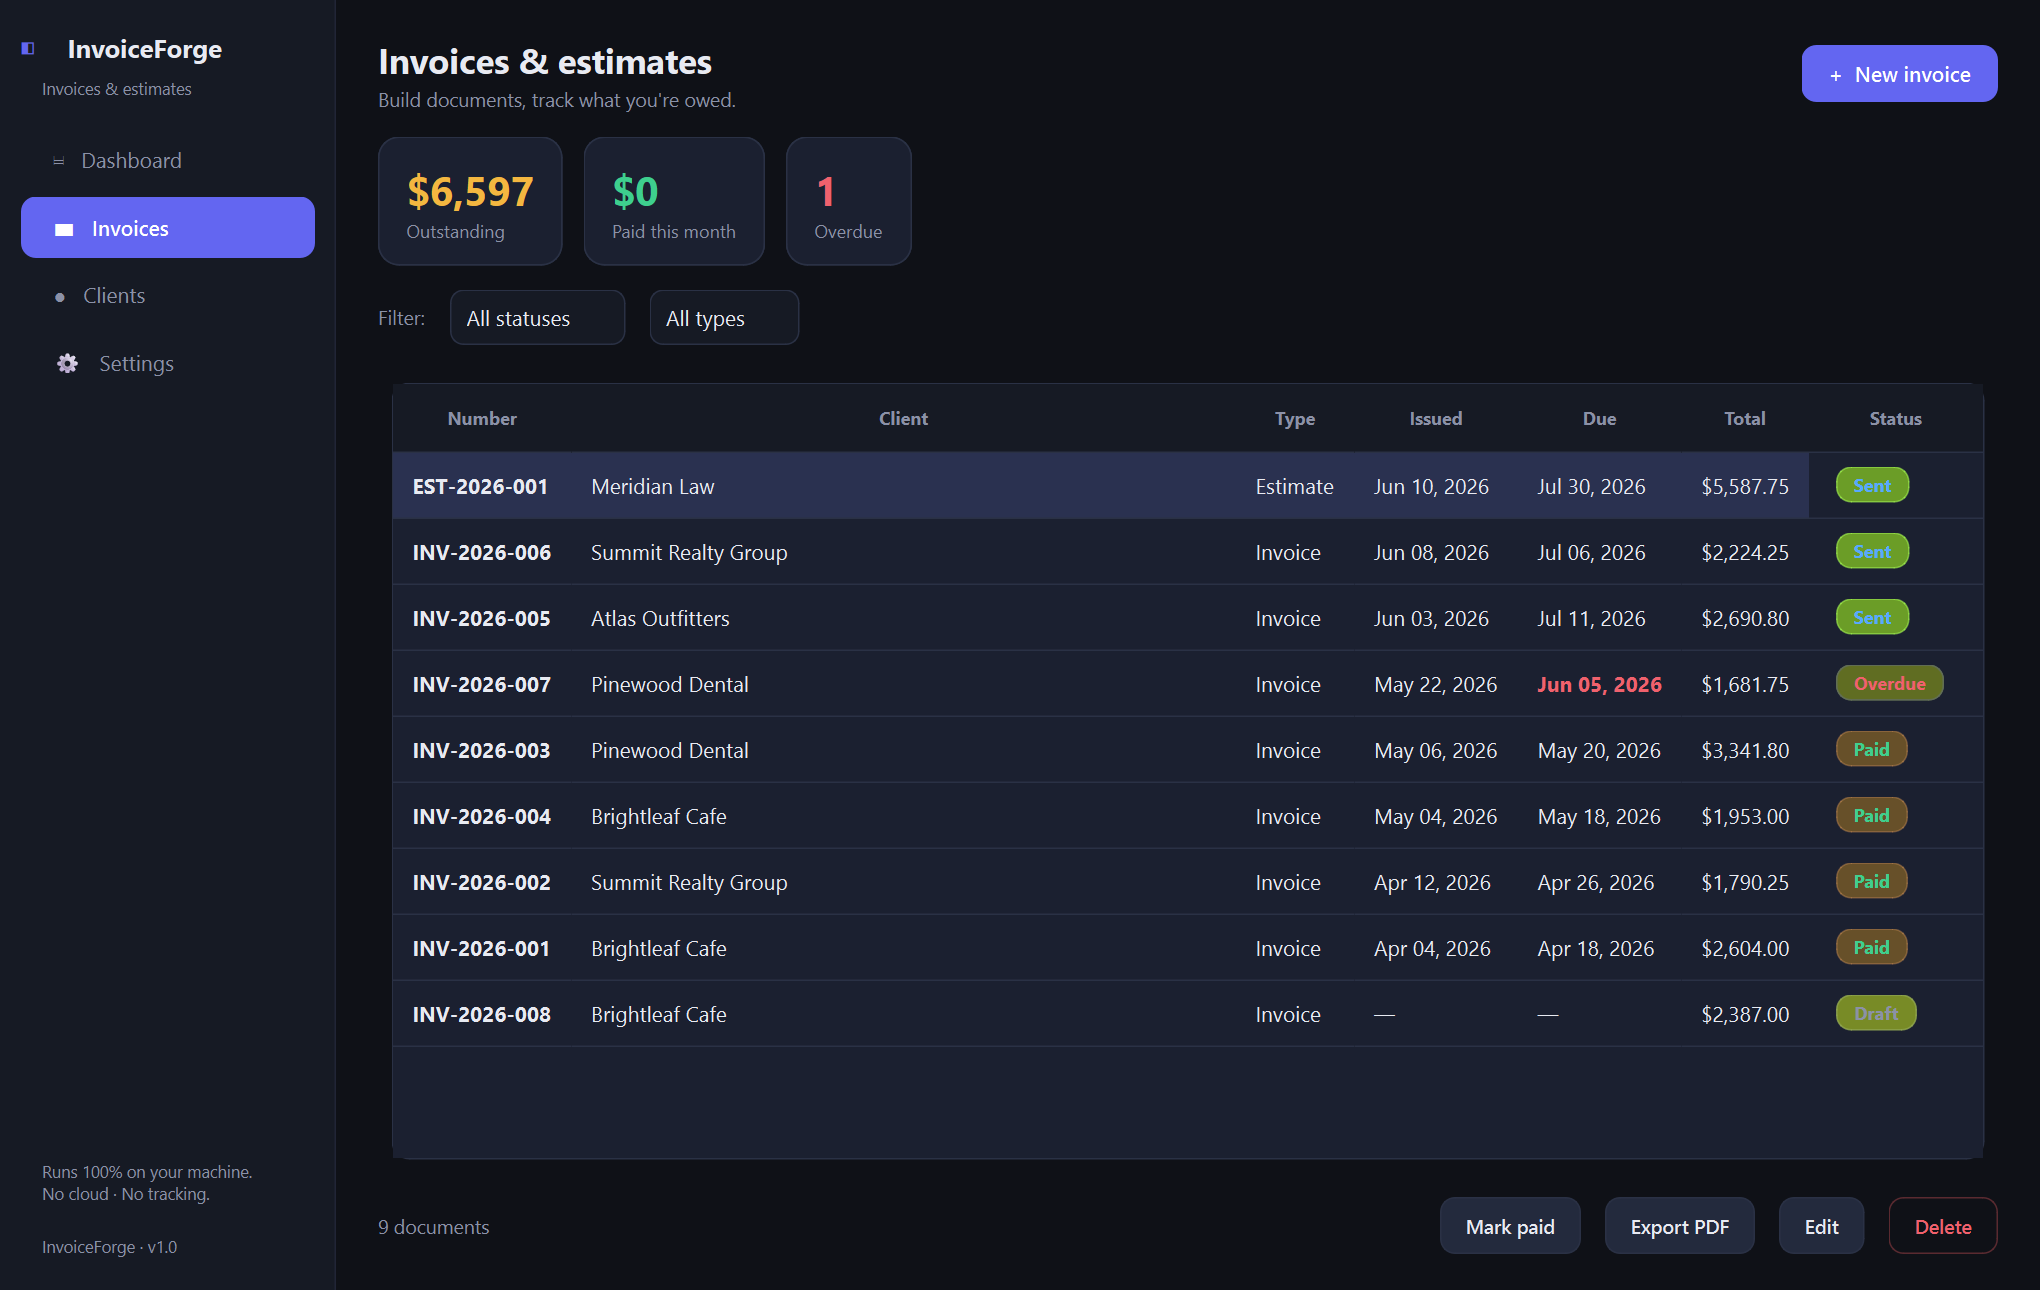Click the 9 documents count

point(433,1227)
